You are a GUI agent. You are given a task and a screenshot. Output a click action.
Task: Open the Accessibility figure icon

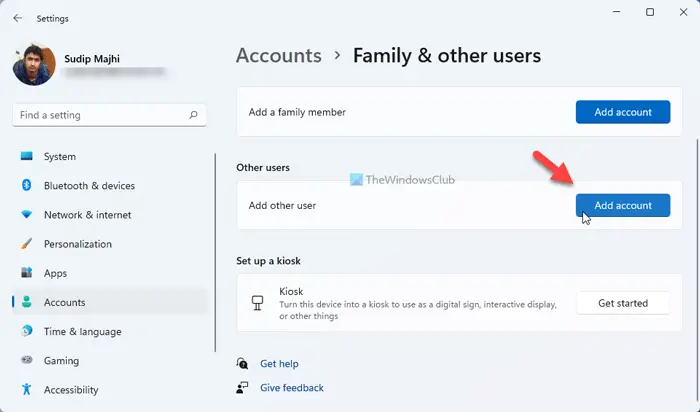(26, 389)
